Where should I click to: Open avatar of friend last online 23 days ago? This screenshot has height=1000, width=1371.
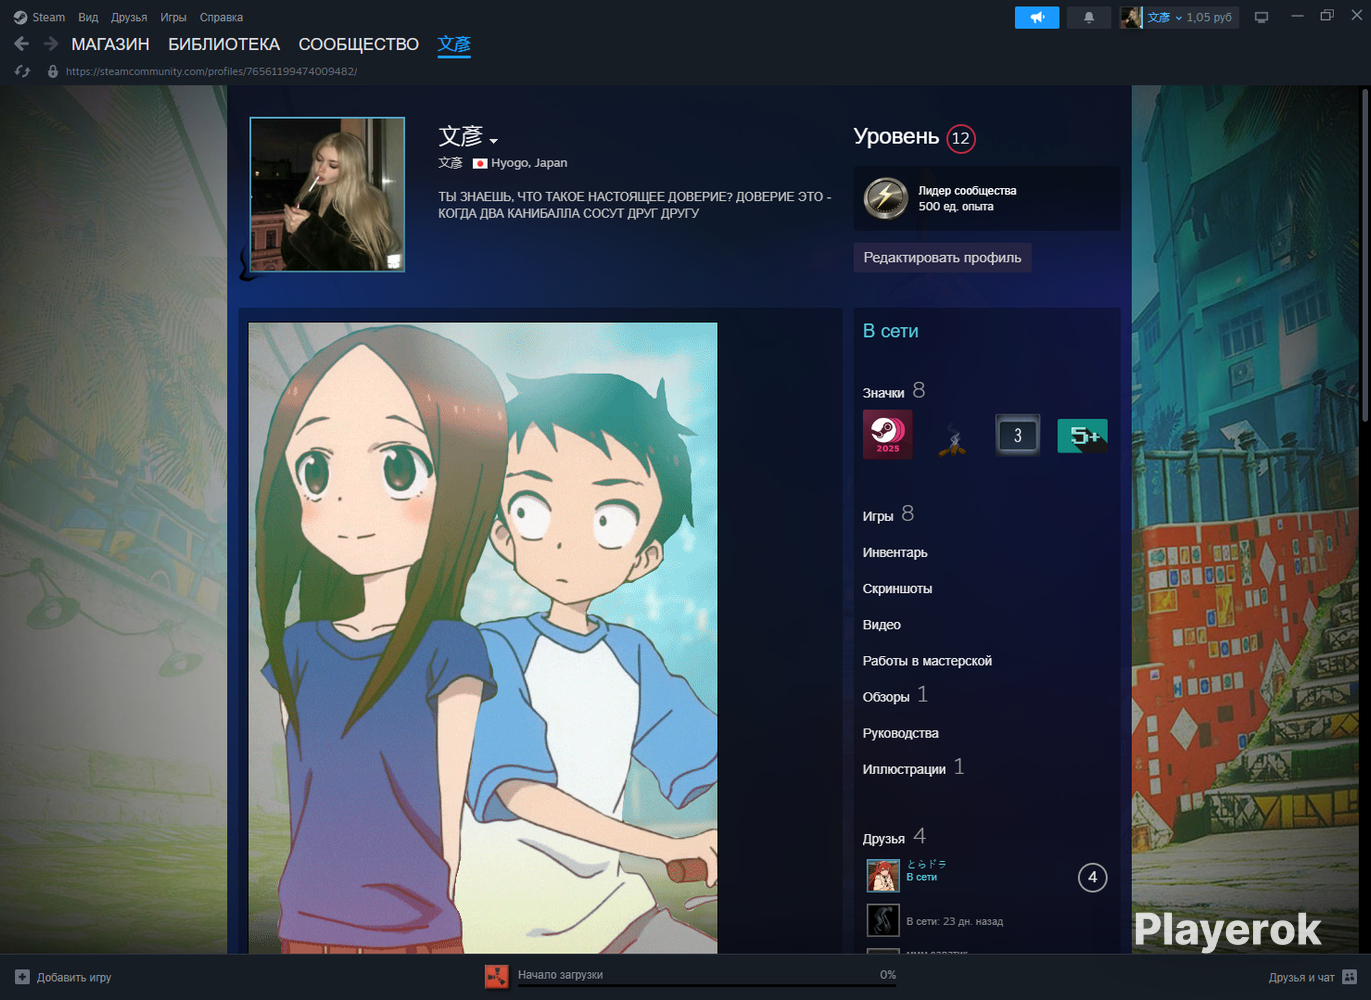click(x=883, y=920)
